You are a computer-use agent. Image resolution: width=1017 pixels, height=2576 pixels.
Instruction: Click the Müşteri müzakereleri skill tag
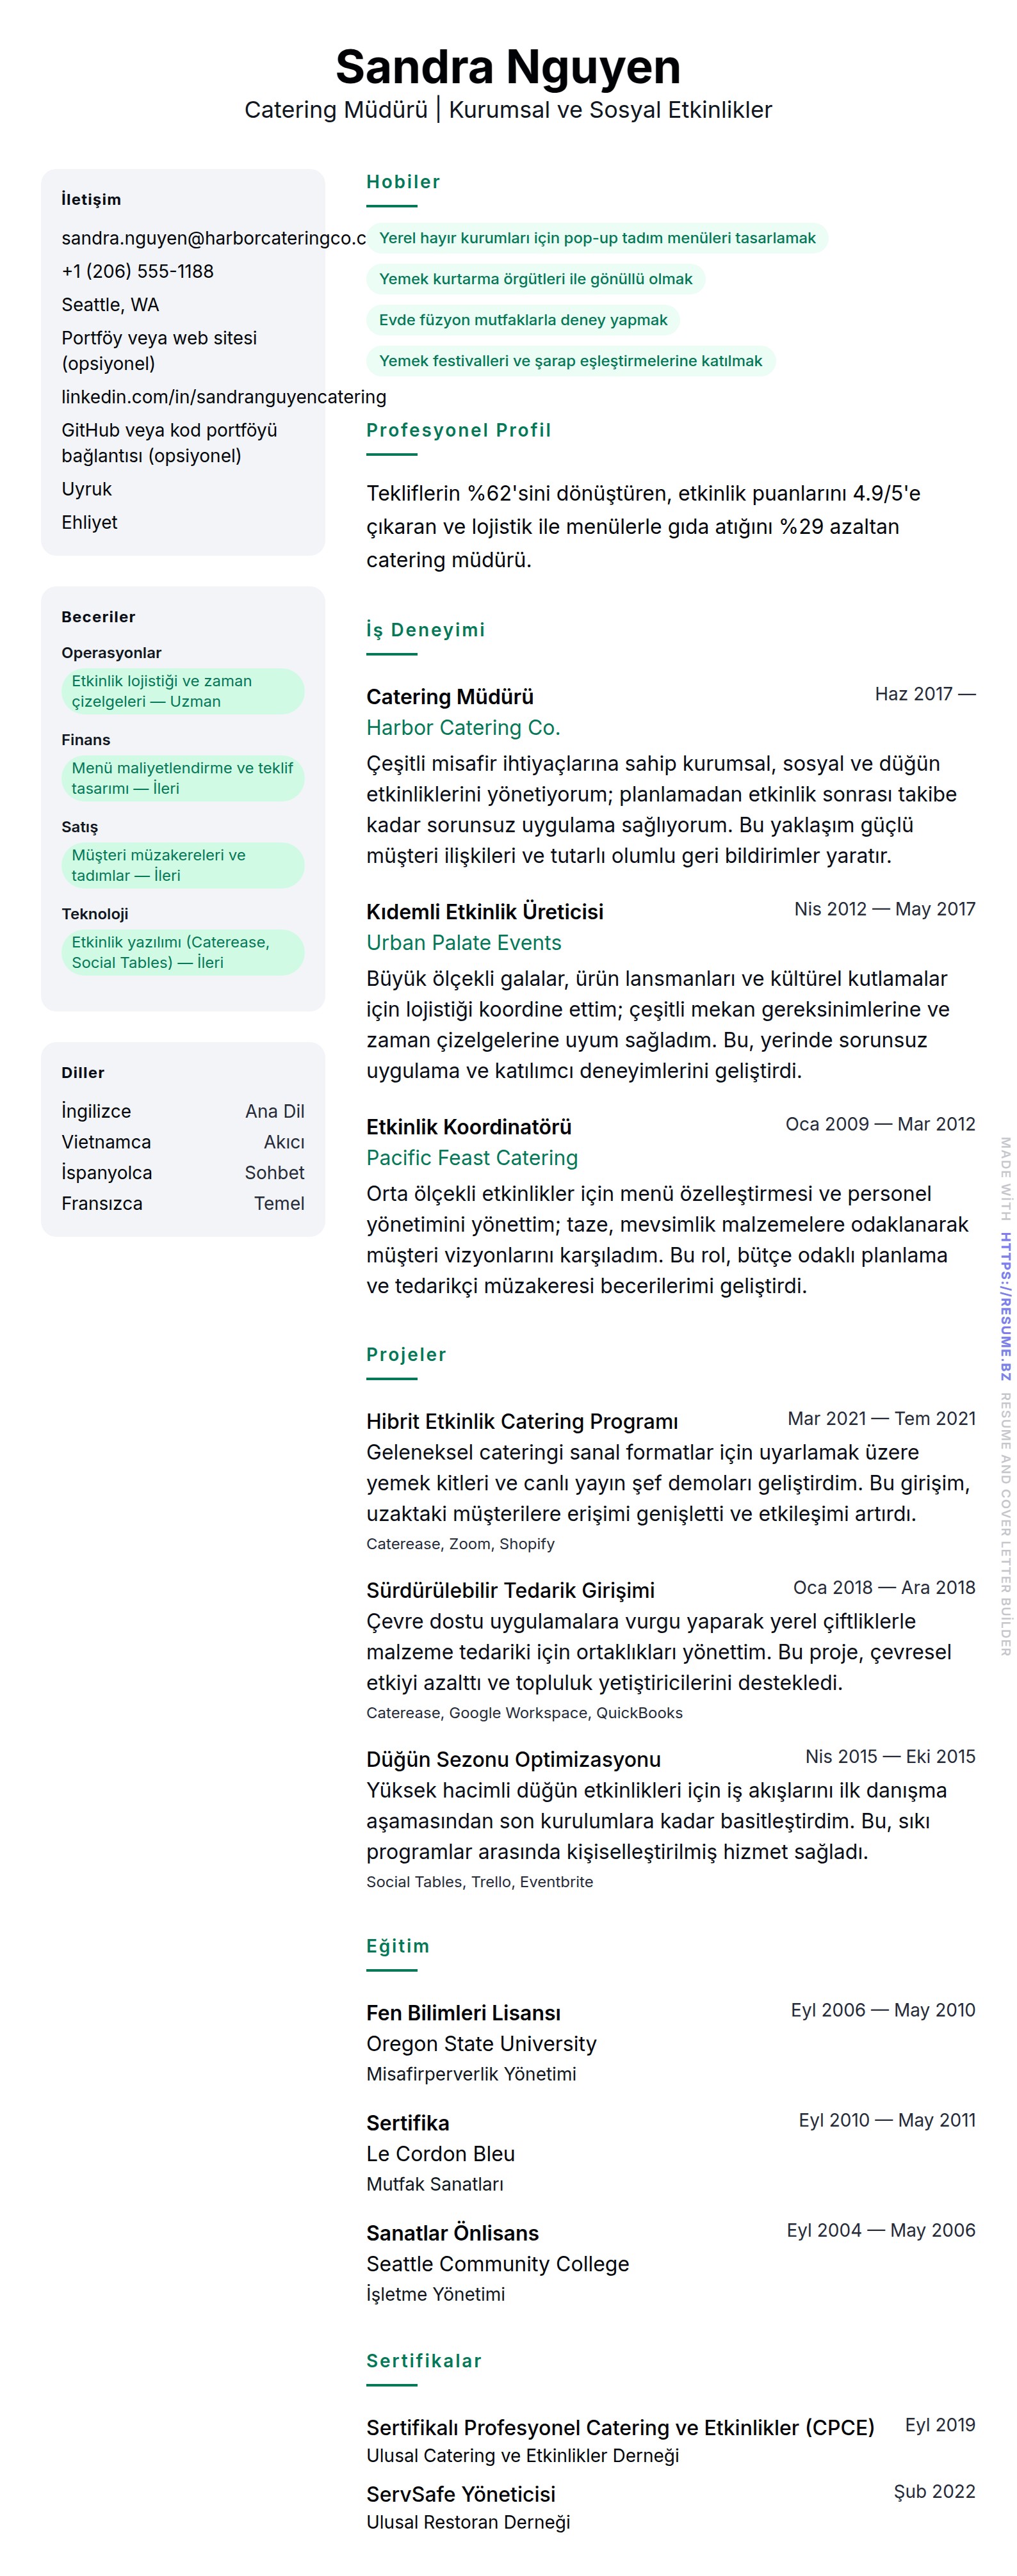click(183, 865)
